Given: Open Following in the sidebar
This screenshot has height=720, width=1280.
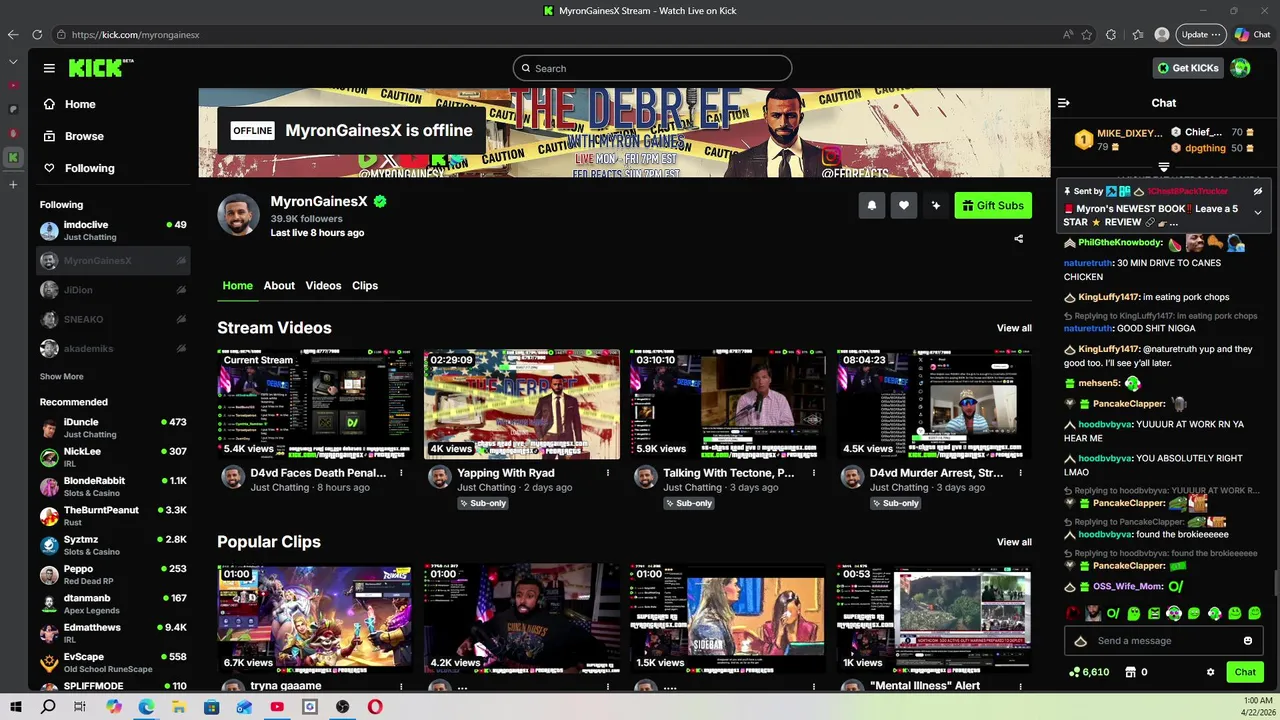Looking at the screenshot, I should [90, 168].
